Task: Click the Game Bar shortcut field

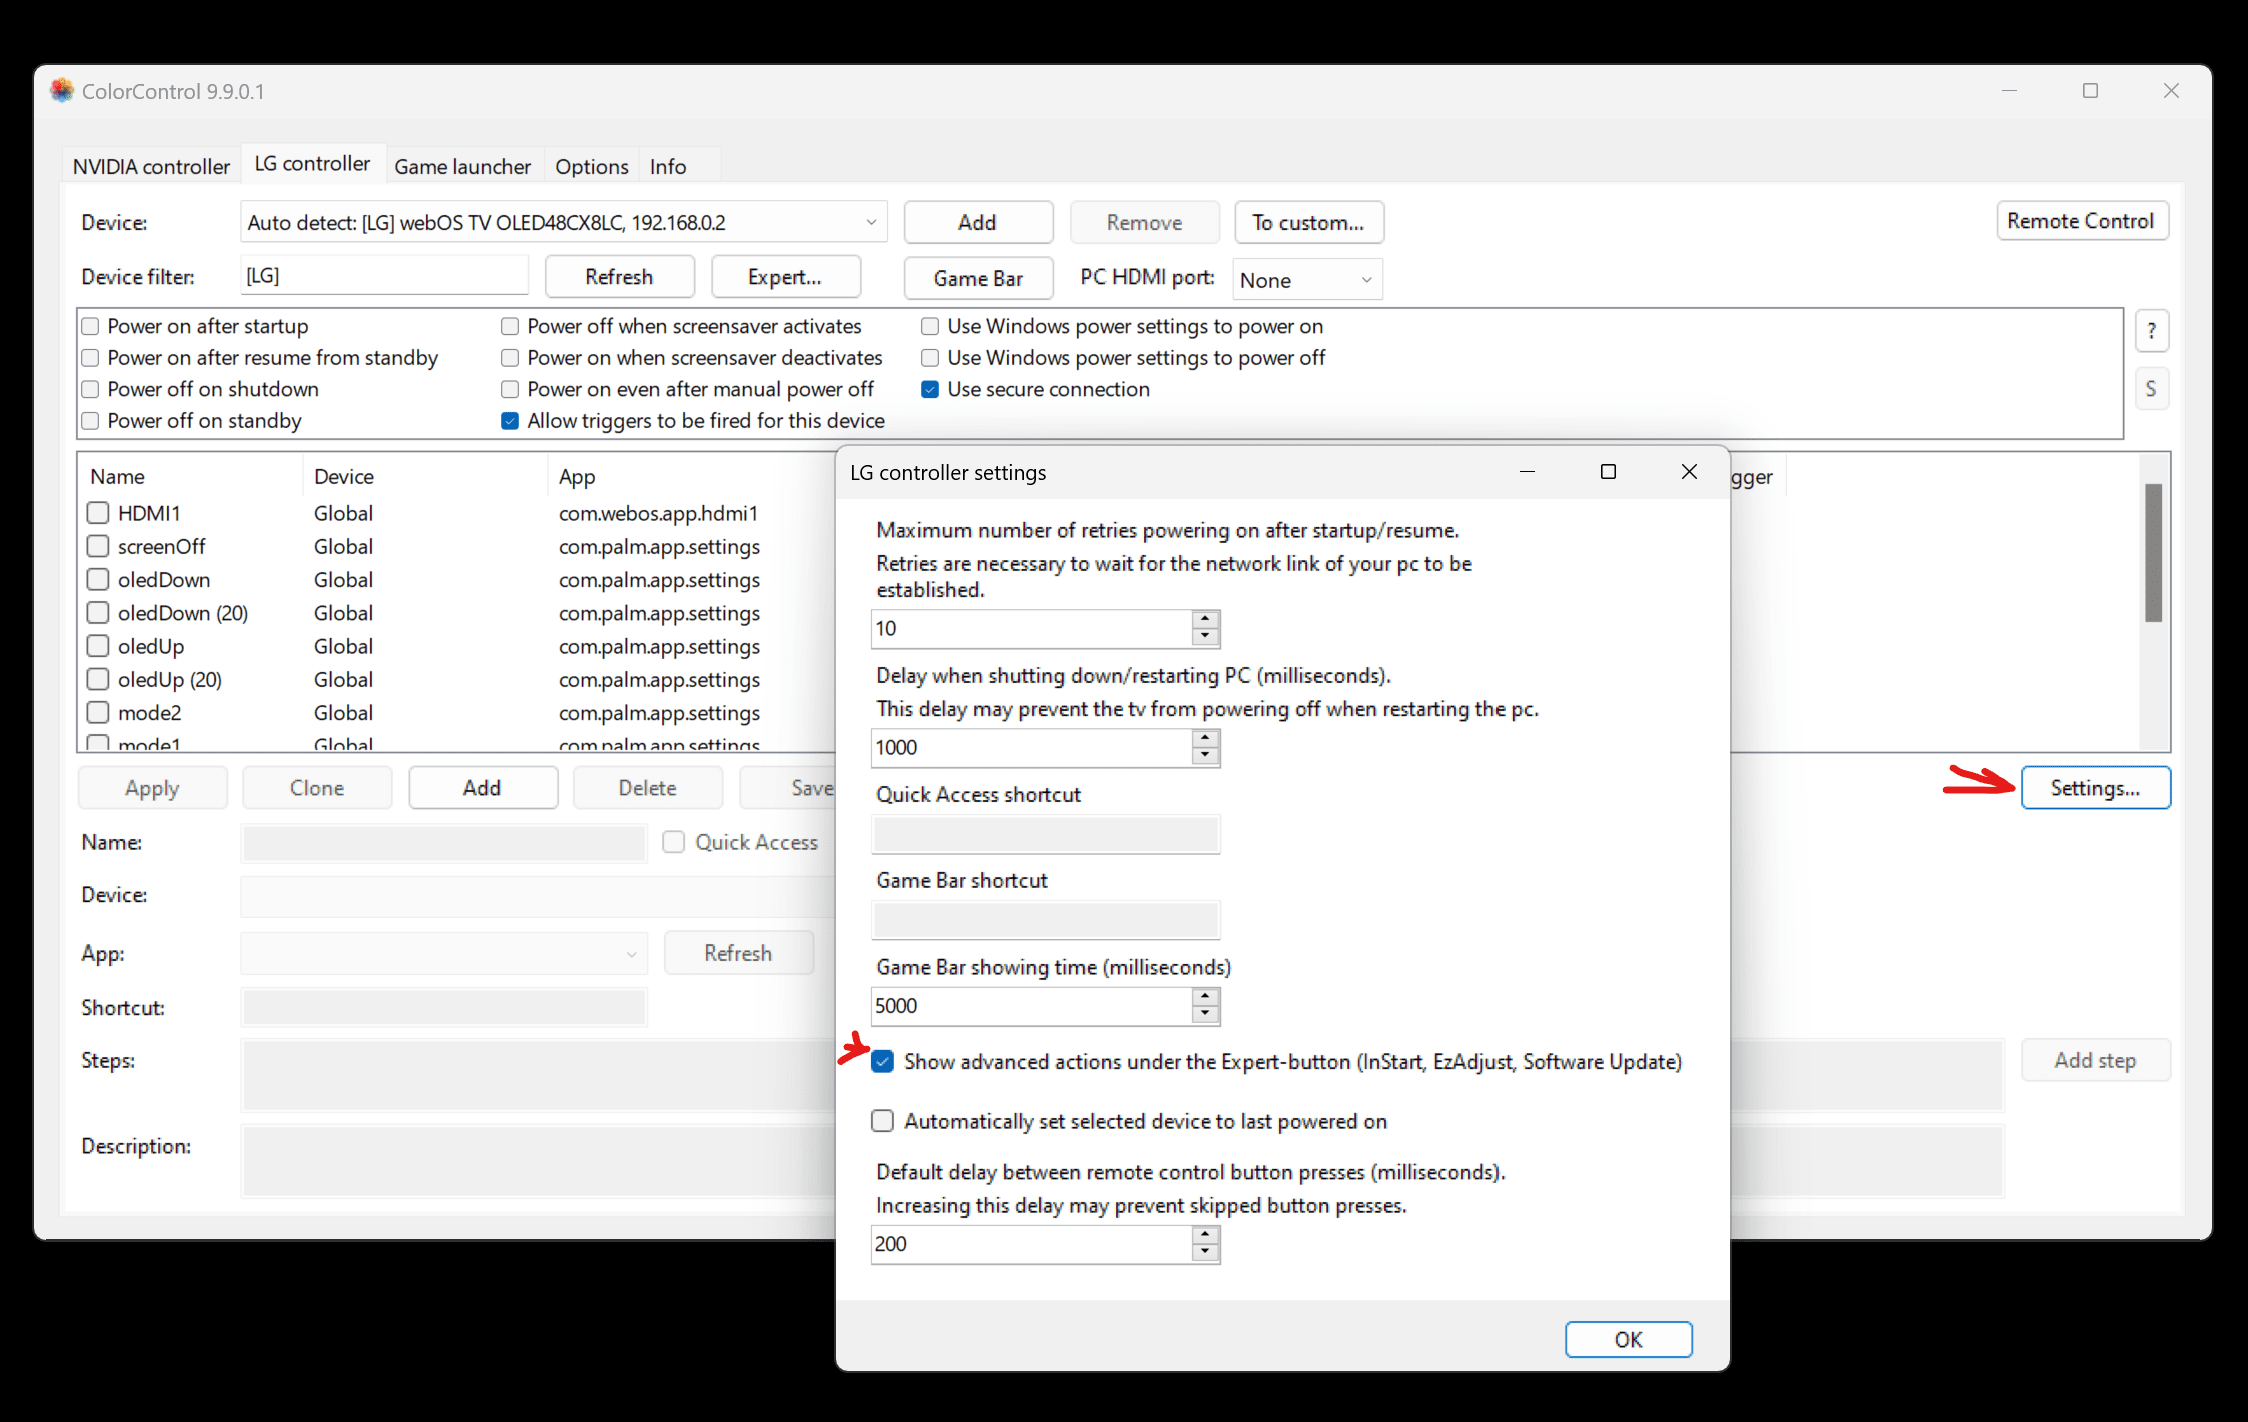Action: (1045, 921)
